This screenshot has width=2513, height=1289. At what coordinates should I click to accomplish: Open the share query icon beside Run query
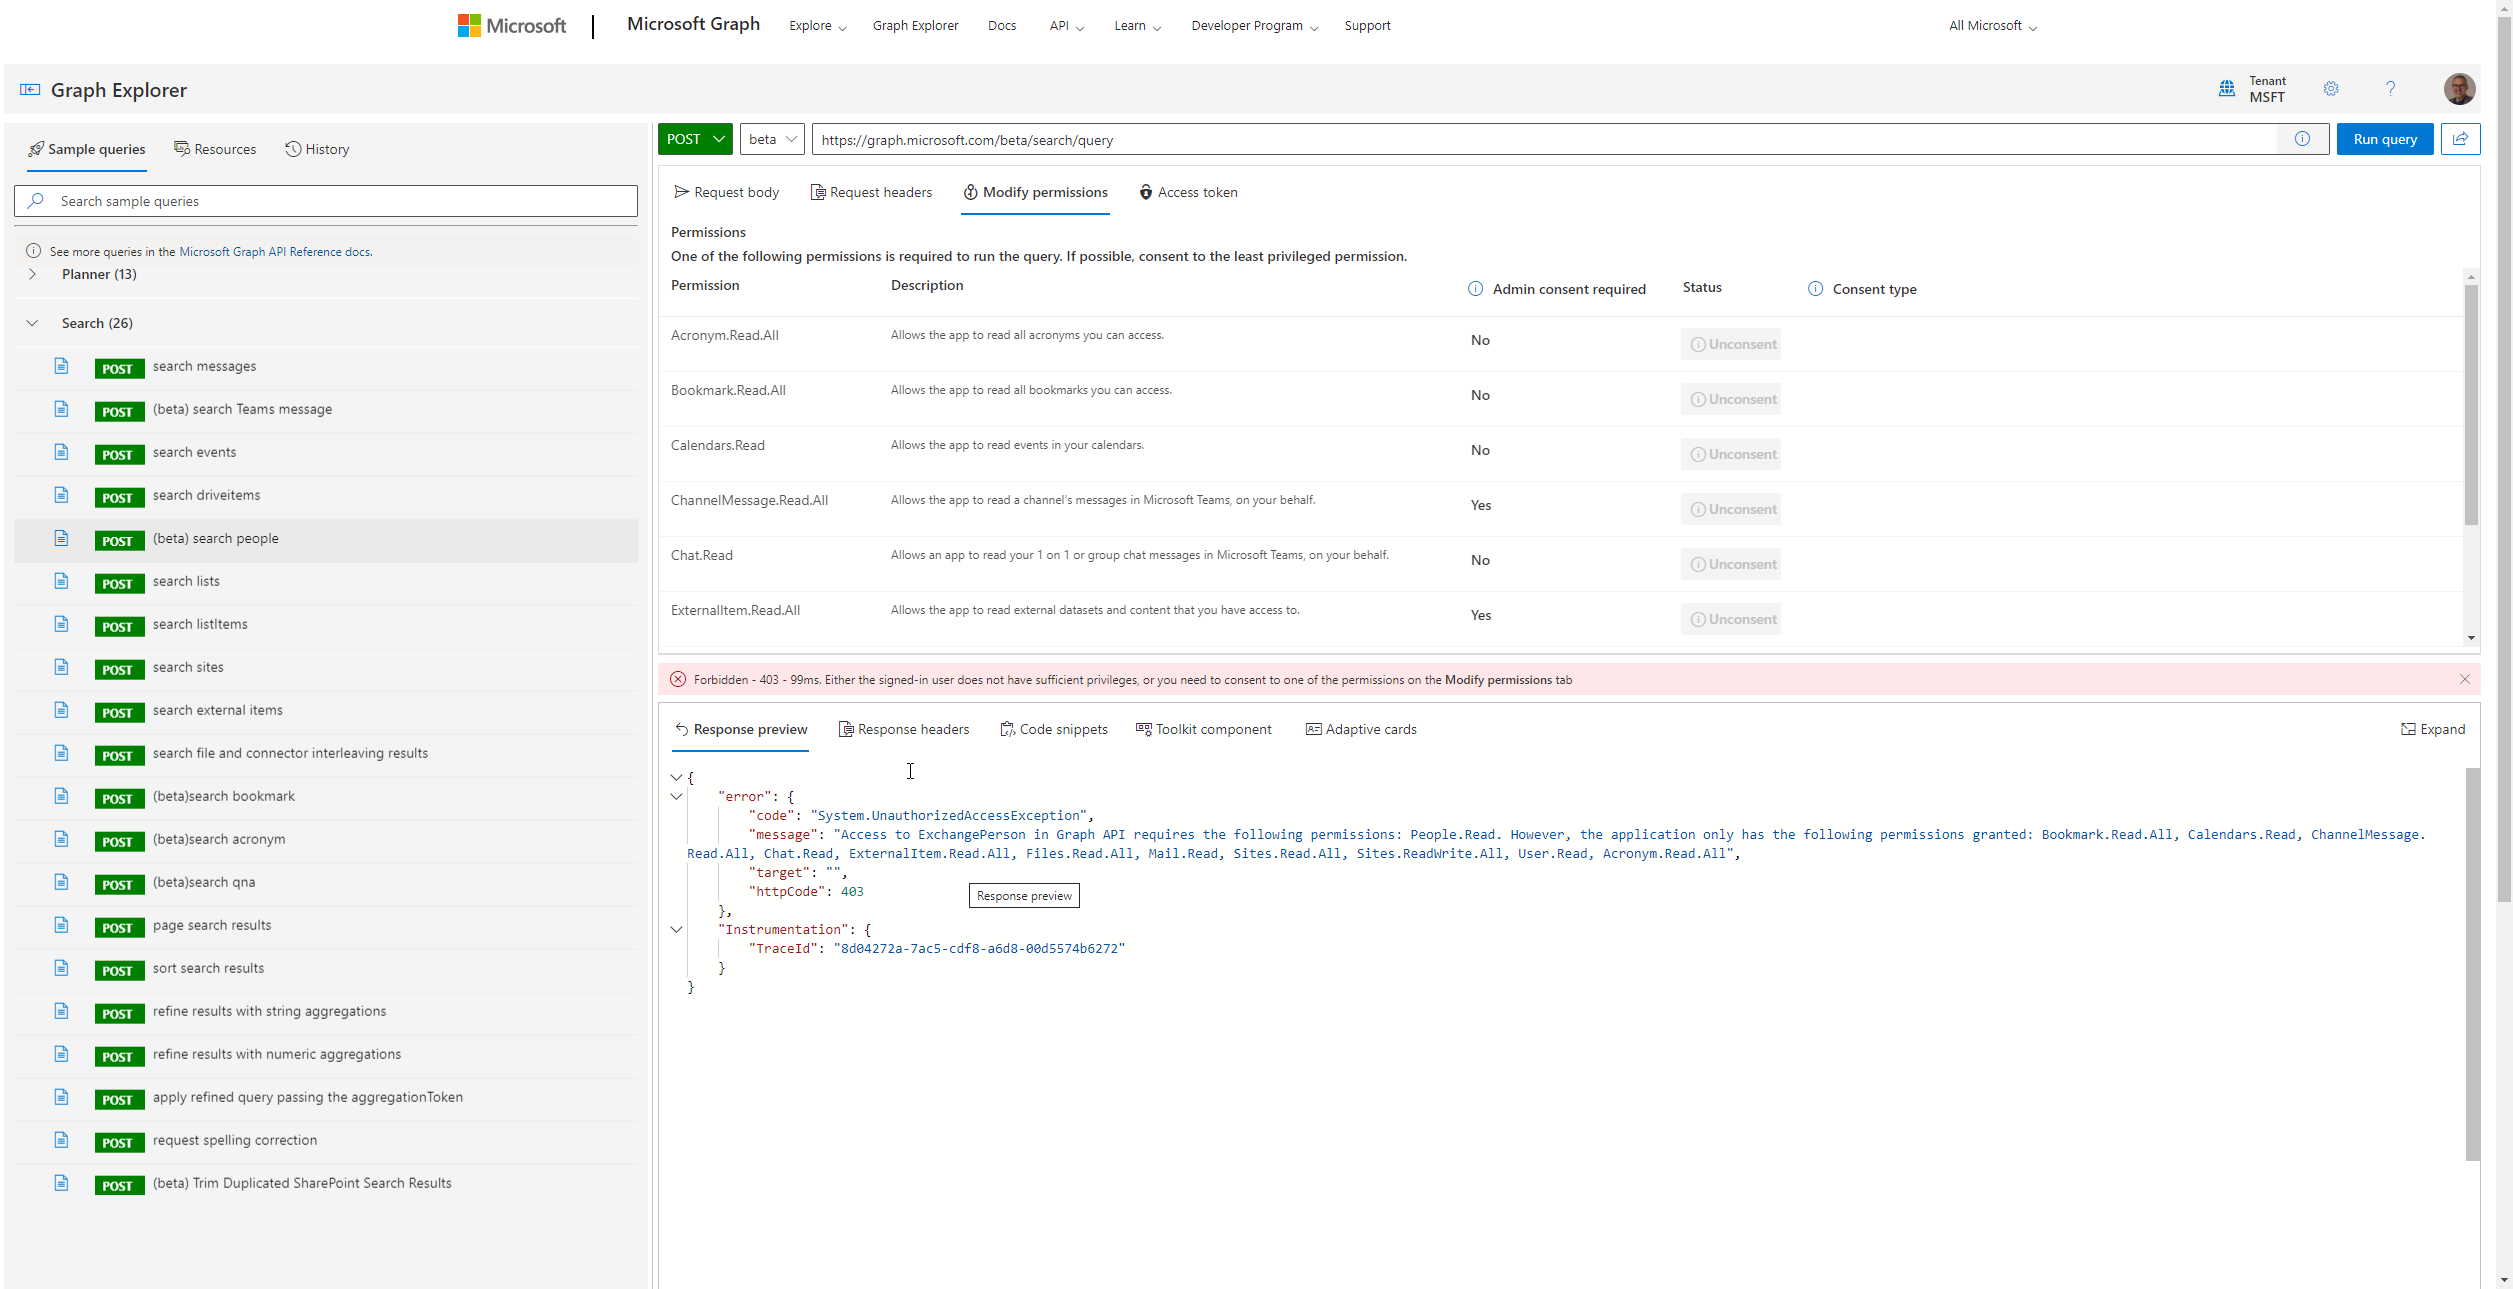tap(2460, 139)
